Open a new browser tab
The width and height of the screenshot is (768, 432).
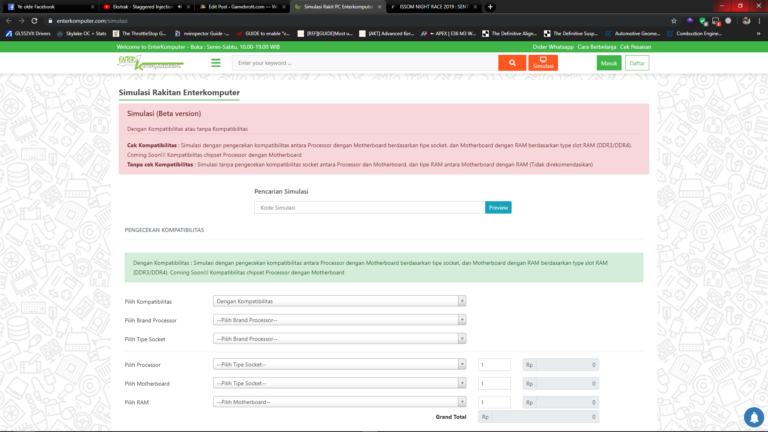click(x=490, y=7)
